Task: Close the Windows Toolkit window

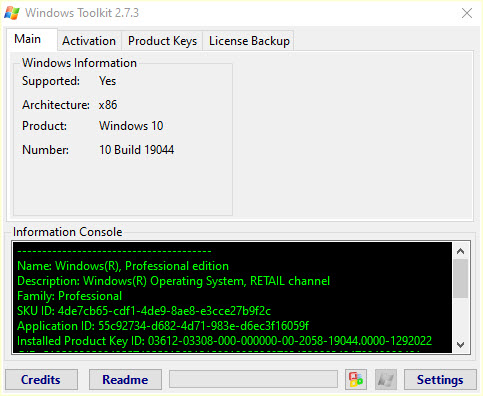Action: [467, 13]
